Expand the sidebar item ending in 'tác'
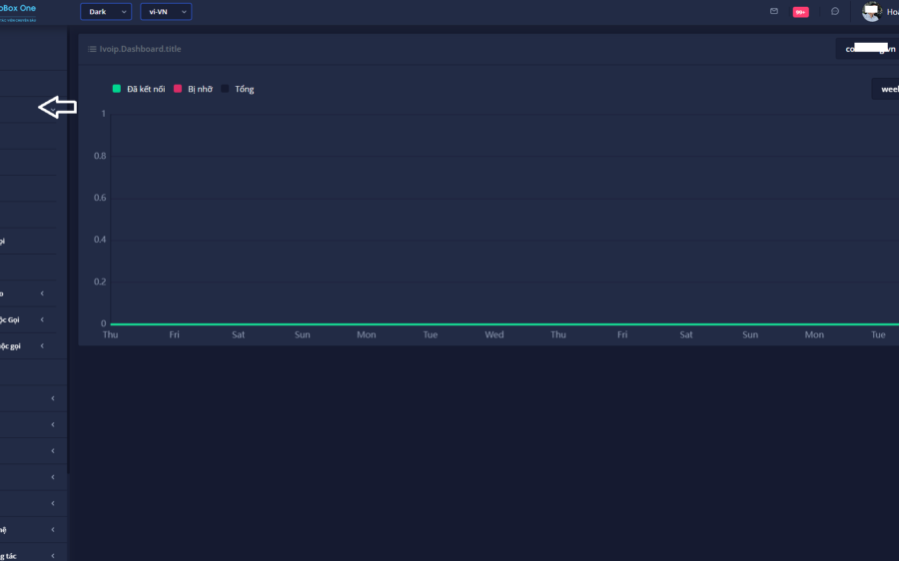 click(x=52, y=555)
